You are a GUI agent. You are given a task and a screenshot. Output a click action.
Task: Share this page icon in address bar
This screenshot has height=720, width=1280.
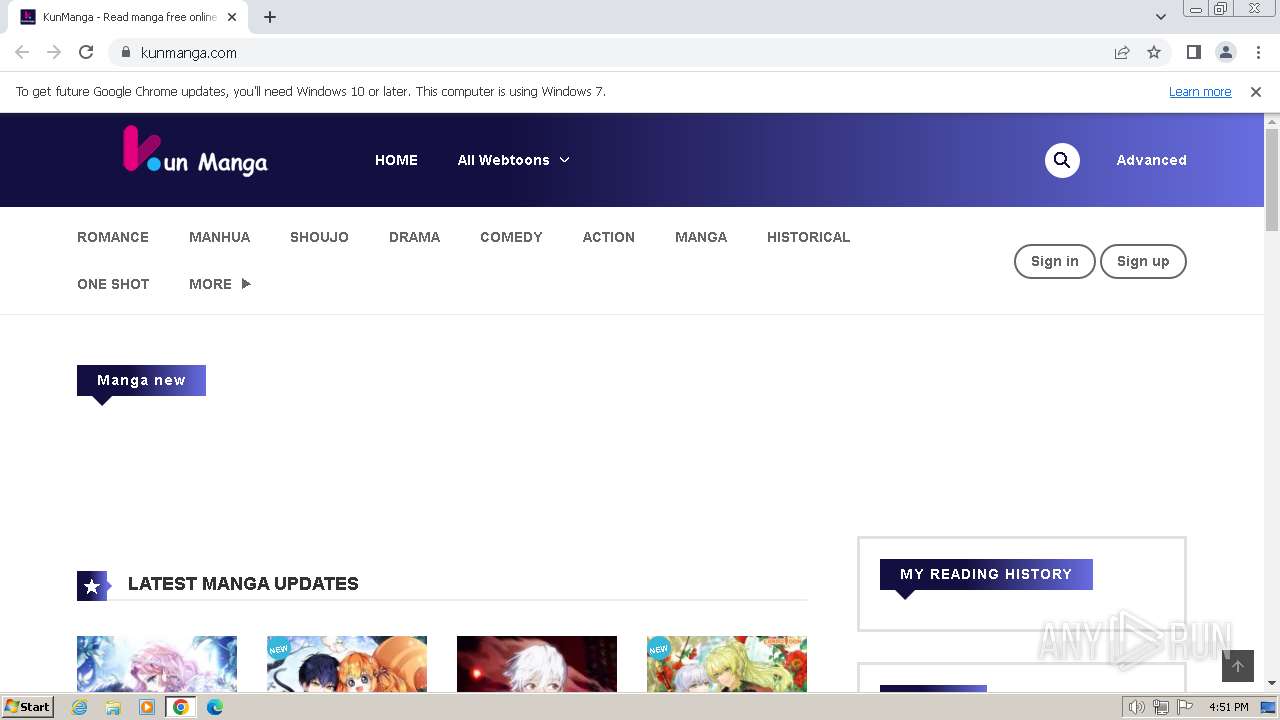(x=1122, y=52)
